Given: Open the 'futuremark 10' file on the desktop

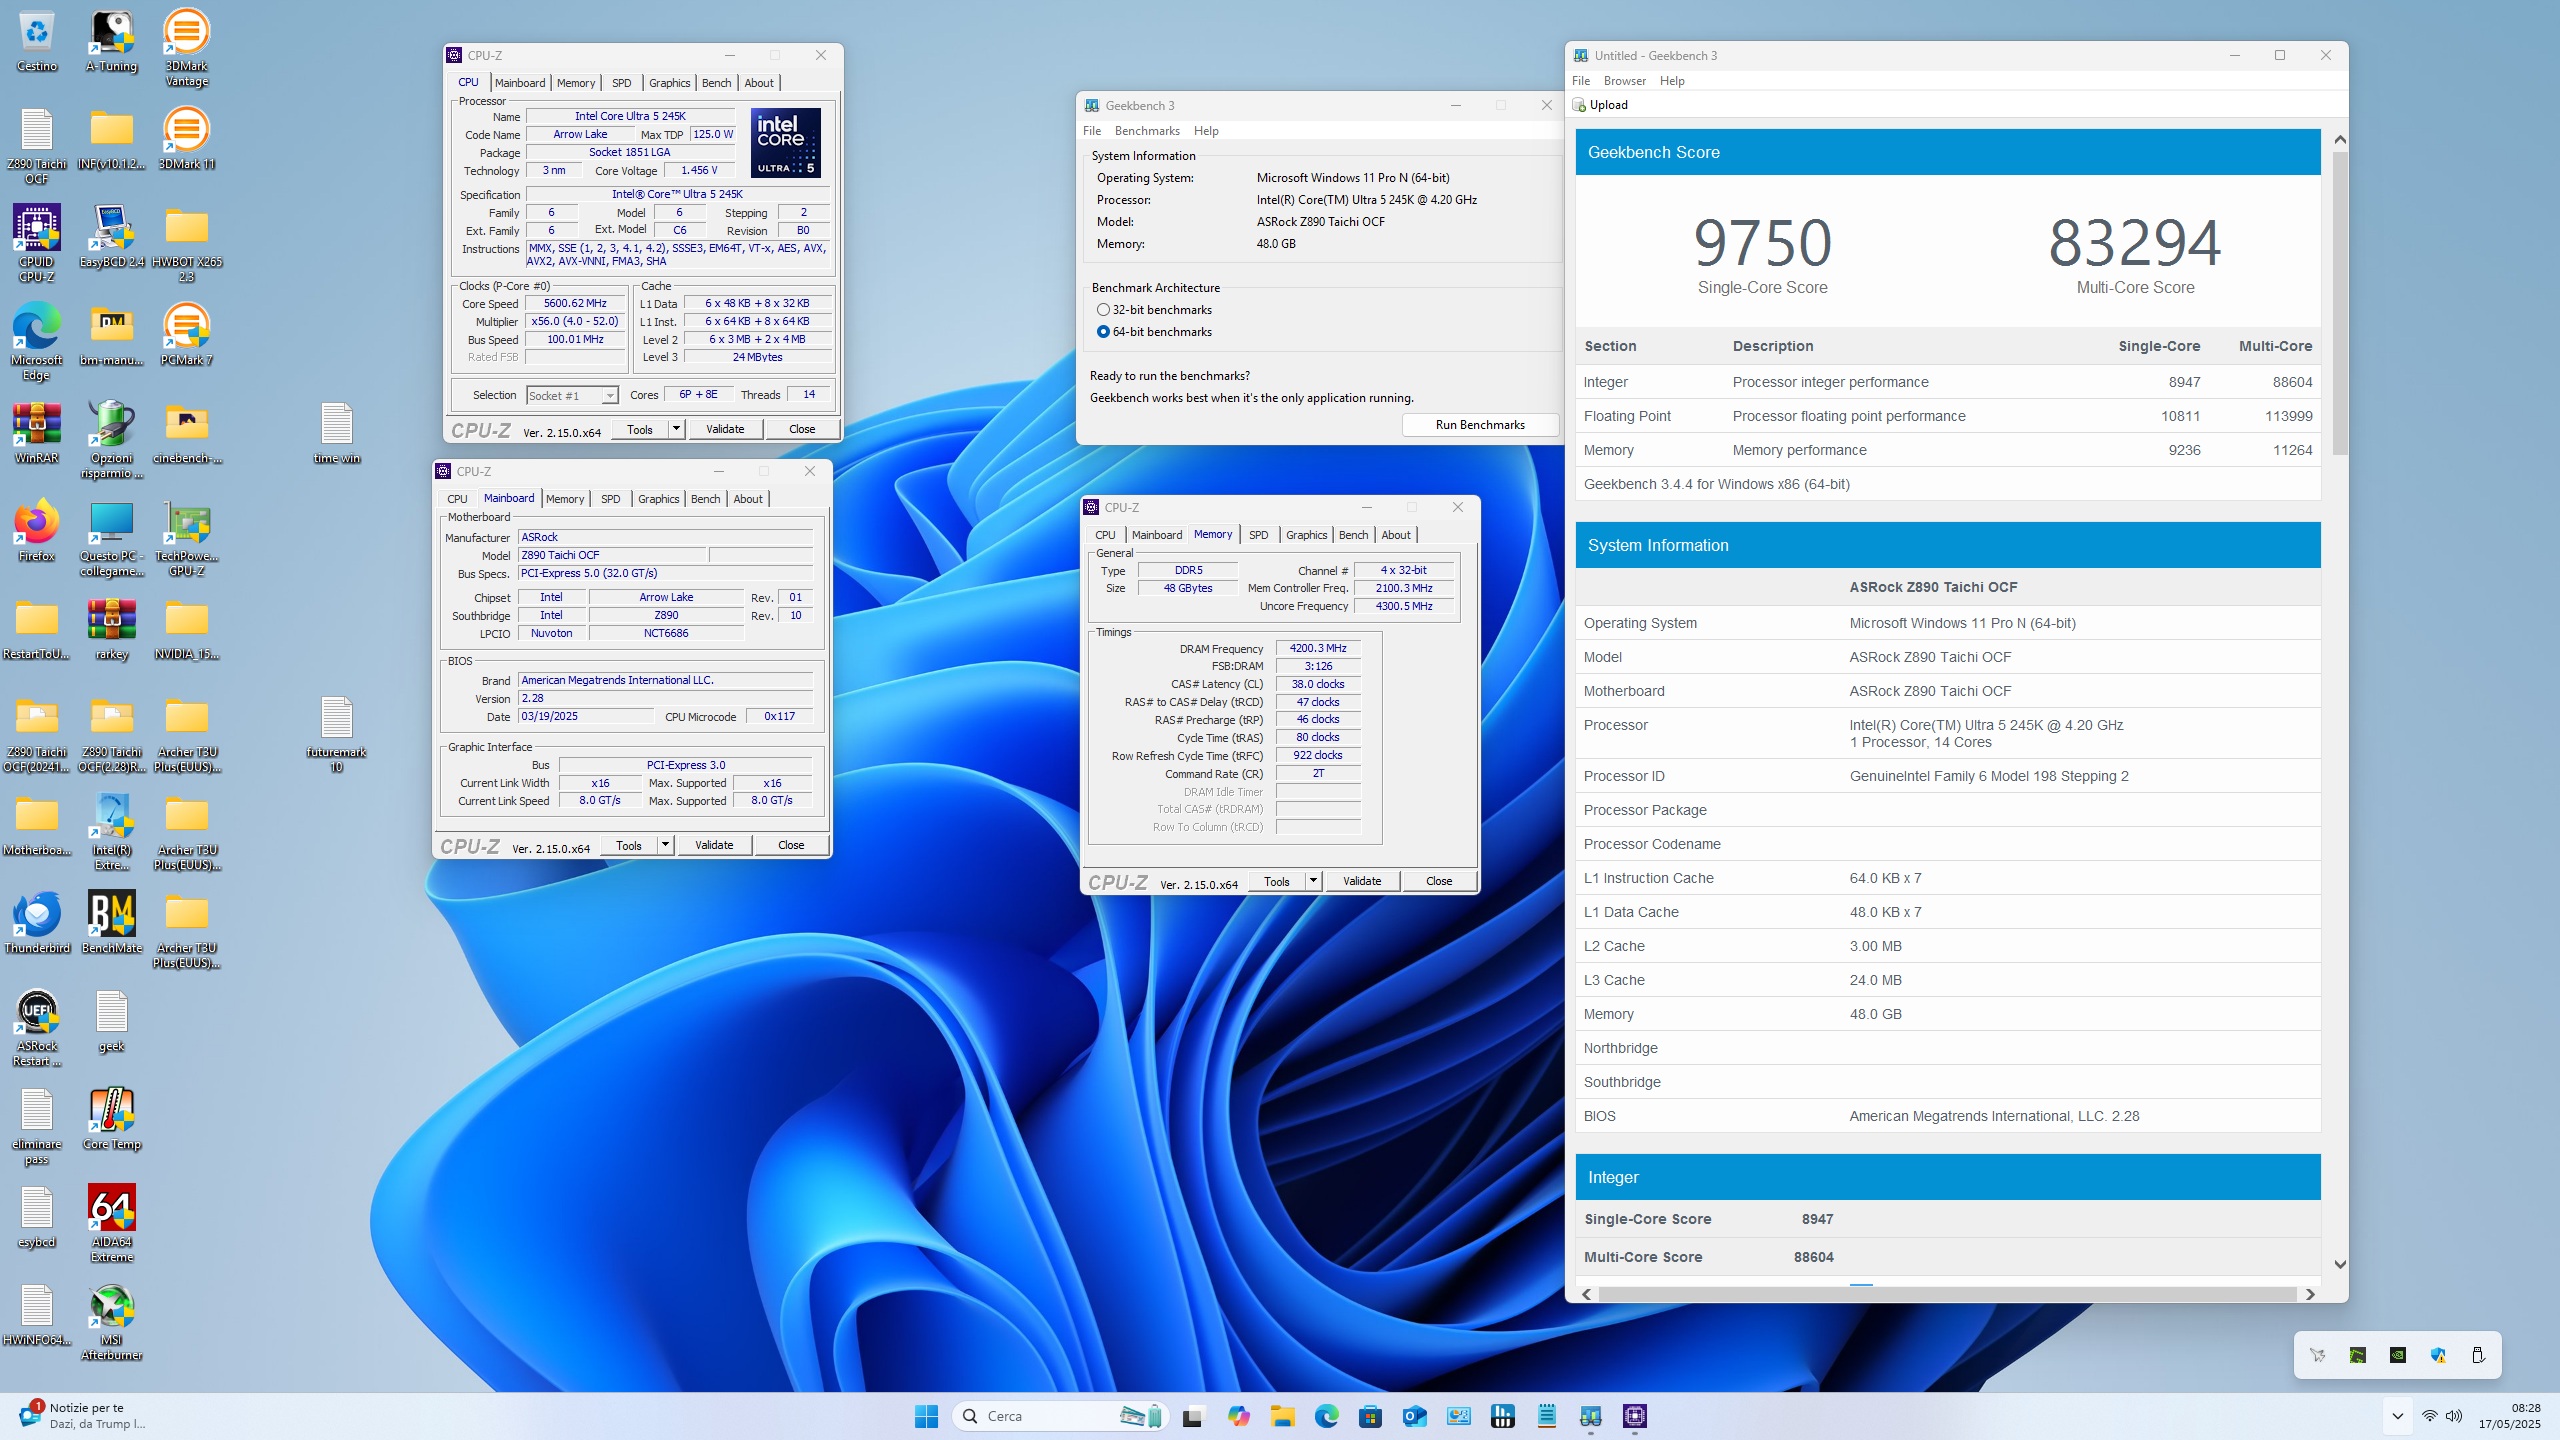Looking at the screenshot, I should click(x=337, y=734).
